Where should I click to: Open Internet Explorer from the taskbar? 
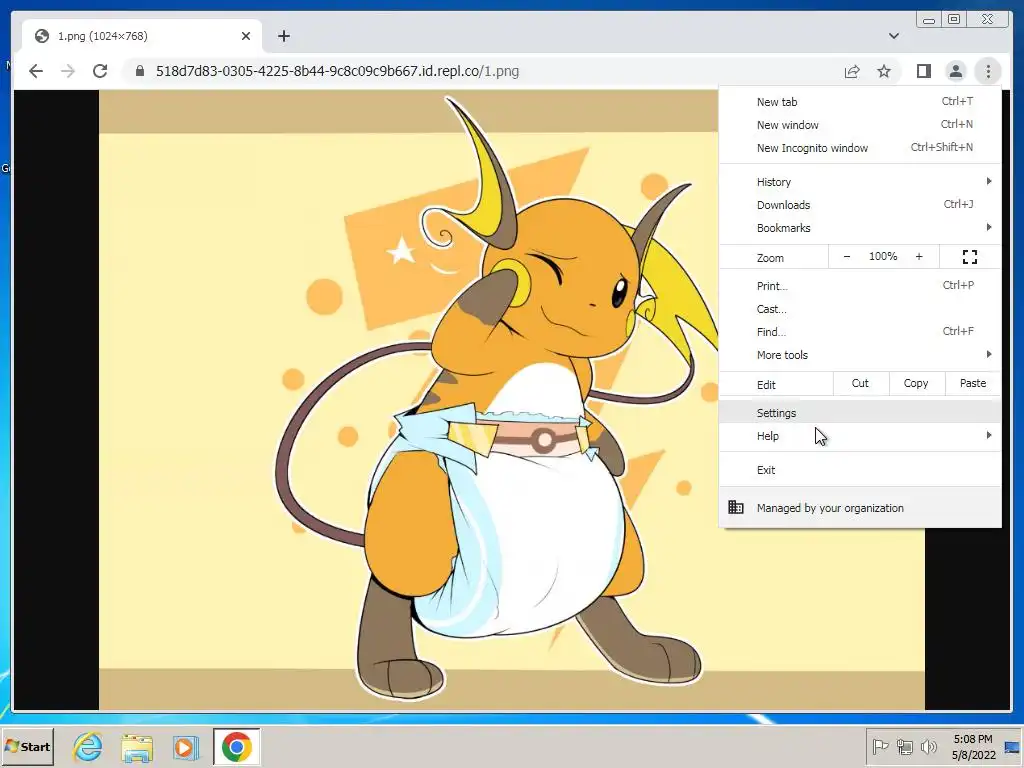tap(88, 746)
